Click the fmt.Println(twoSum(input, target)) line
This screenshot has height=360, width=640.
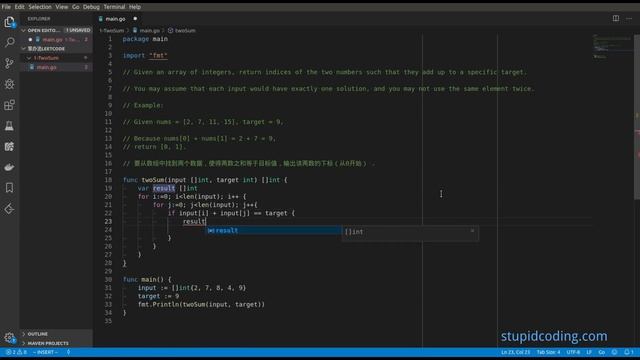(x=201, y=304)
